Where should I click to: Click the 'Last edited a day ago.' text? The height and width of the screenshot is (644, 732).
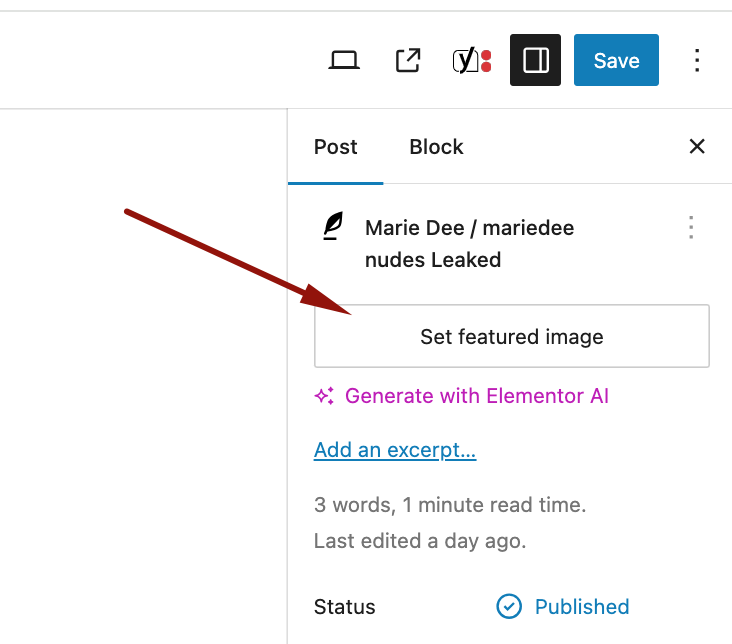pos(420,541)
